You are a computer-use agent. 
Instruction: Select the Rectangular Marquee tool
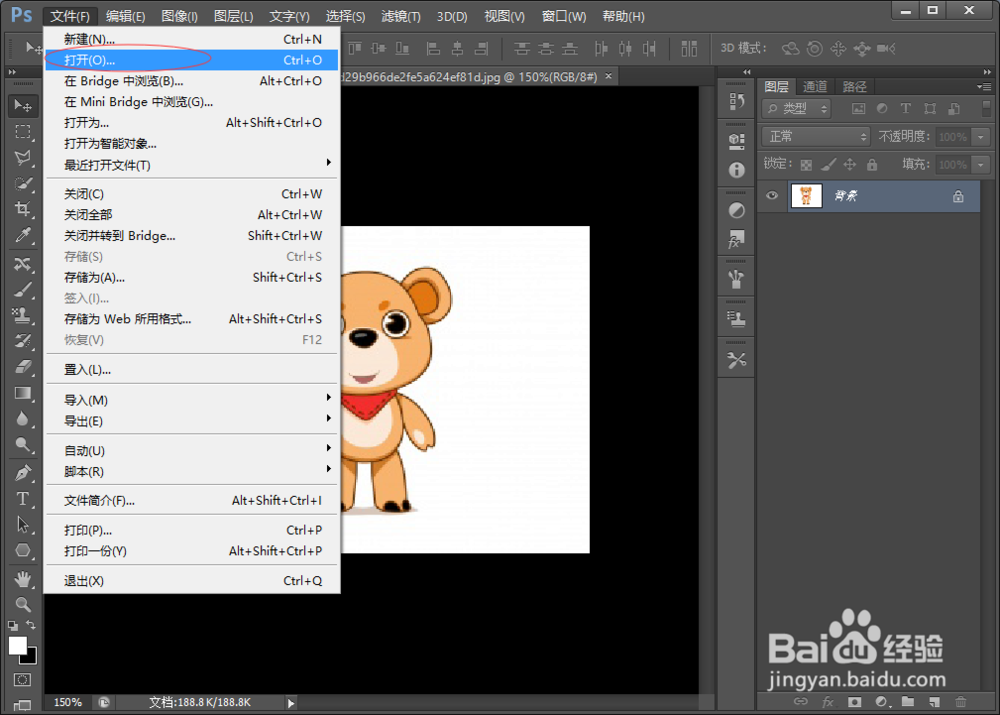(23, 132)
